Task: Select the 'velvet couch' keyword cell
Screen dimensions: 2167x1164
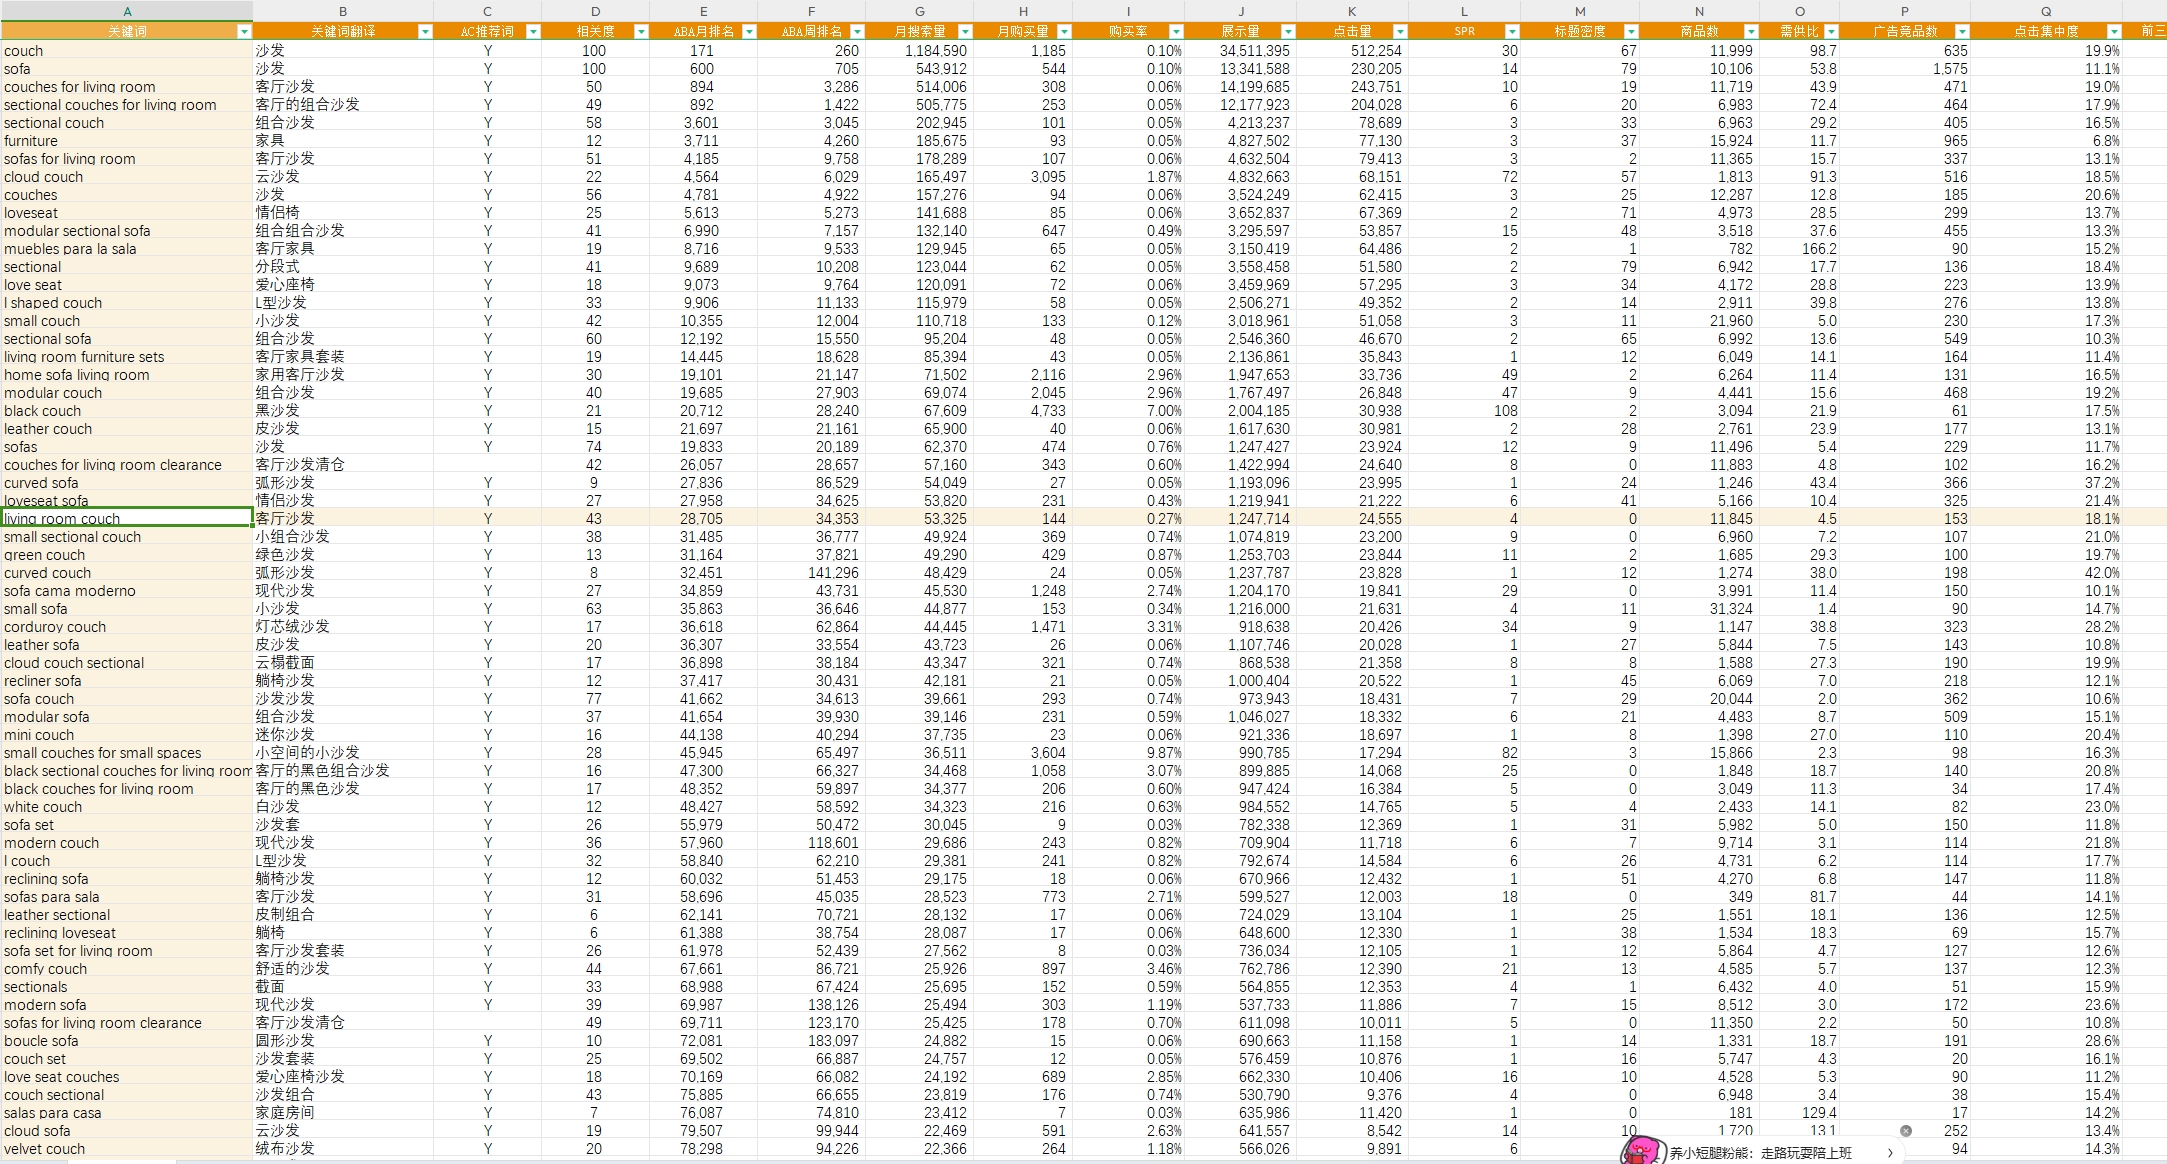Action: 127,1148
